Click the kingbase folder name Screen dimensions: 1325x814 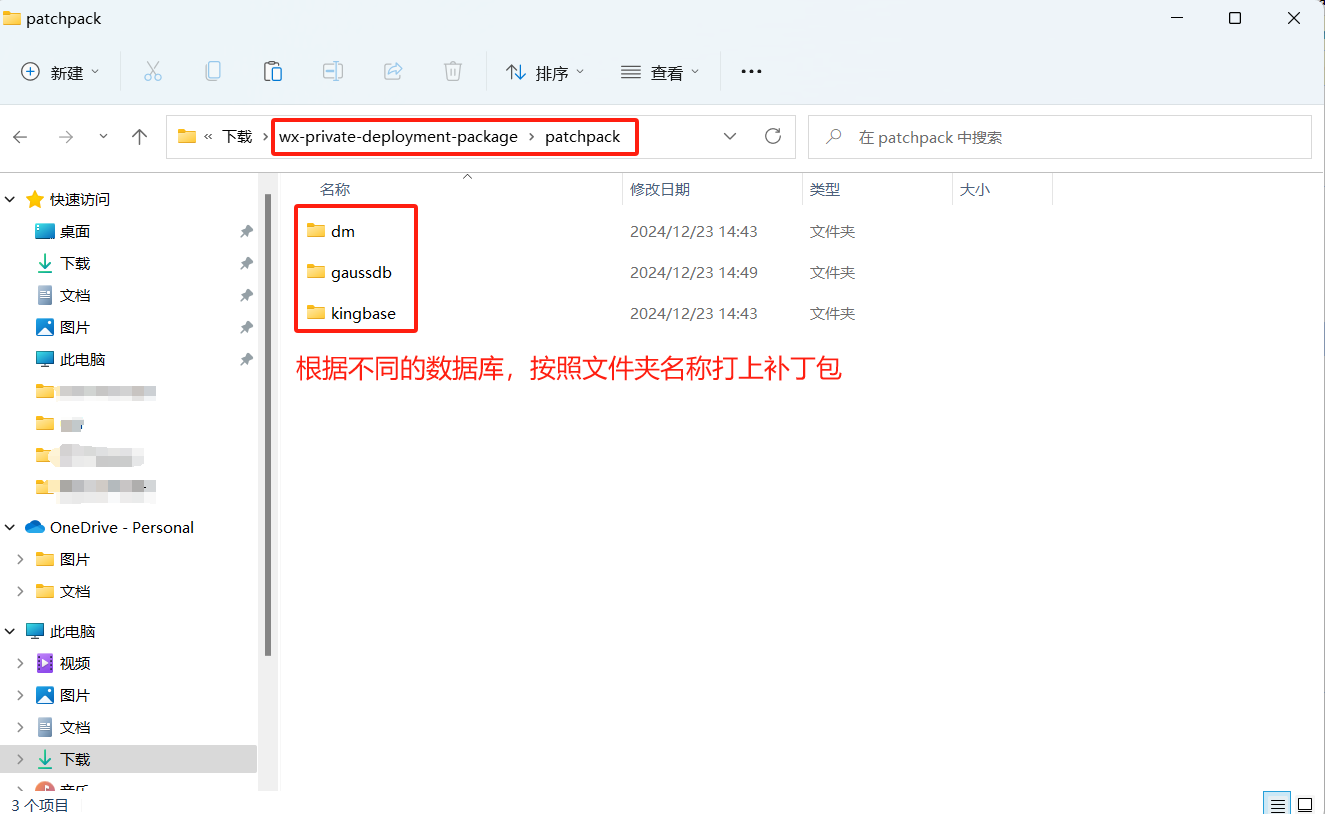click(363, 313)
